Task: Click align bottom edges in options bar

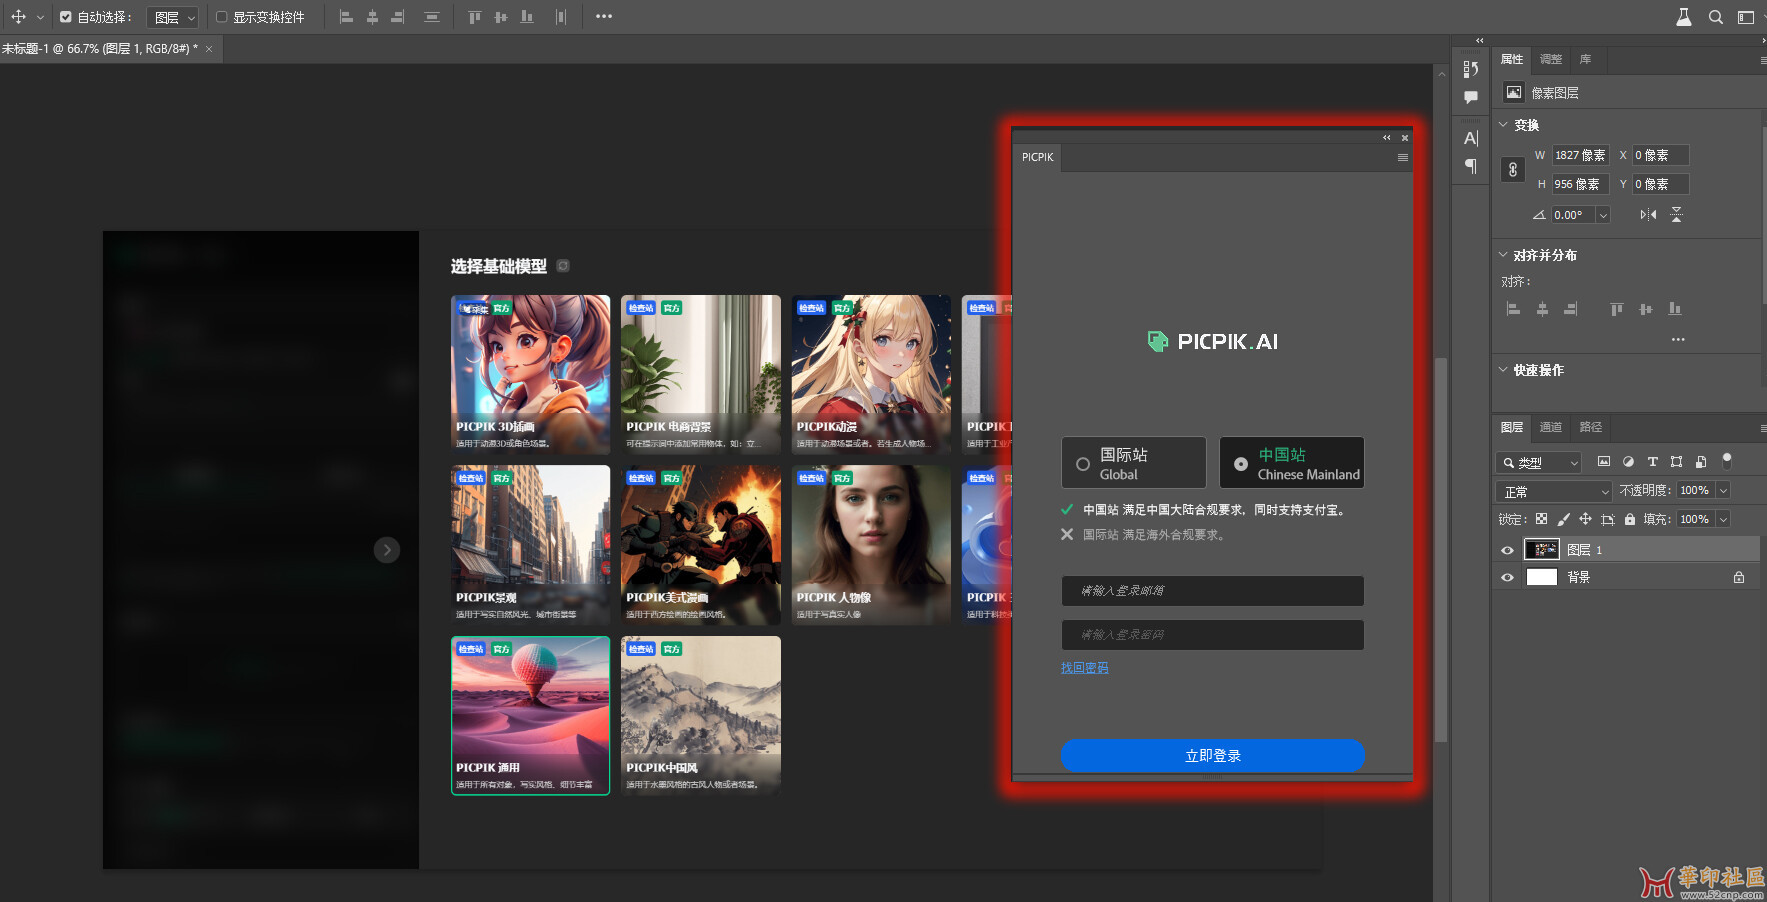Action: pyautogui.click(x=527, y=17)
